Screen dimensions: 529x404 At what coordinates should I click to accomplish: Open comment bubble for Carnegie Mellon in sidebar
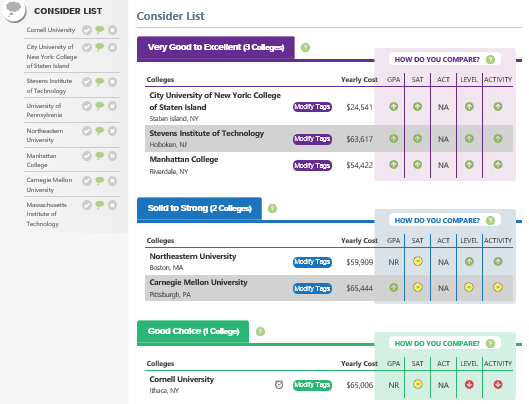100,181
